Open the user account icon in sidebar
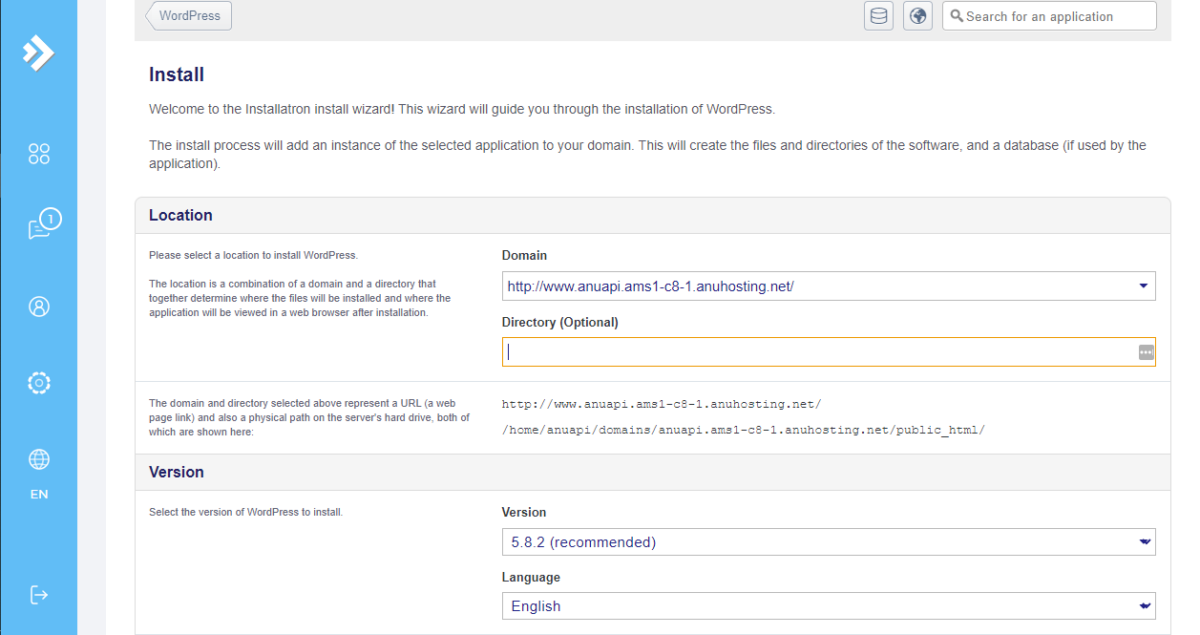The width and height of the screenshot is (1200, 635). coord(38,306)
